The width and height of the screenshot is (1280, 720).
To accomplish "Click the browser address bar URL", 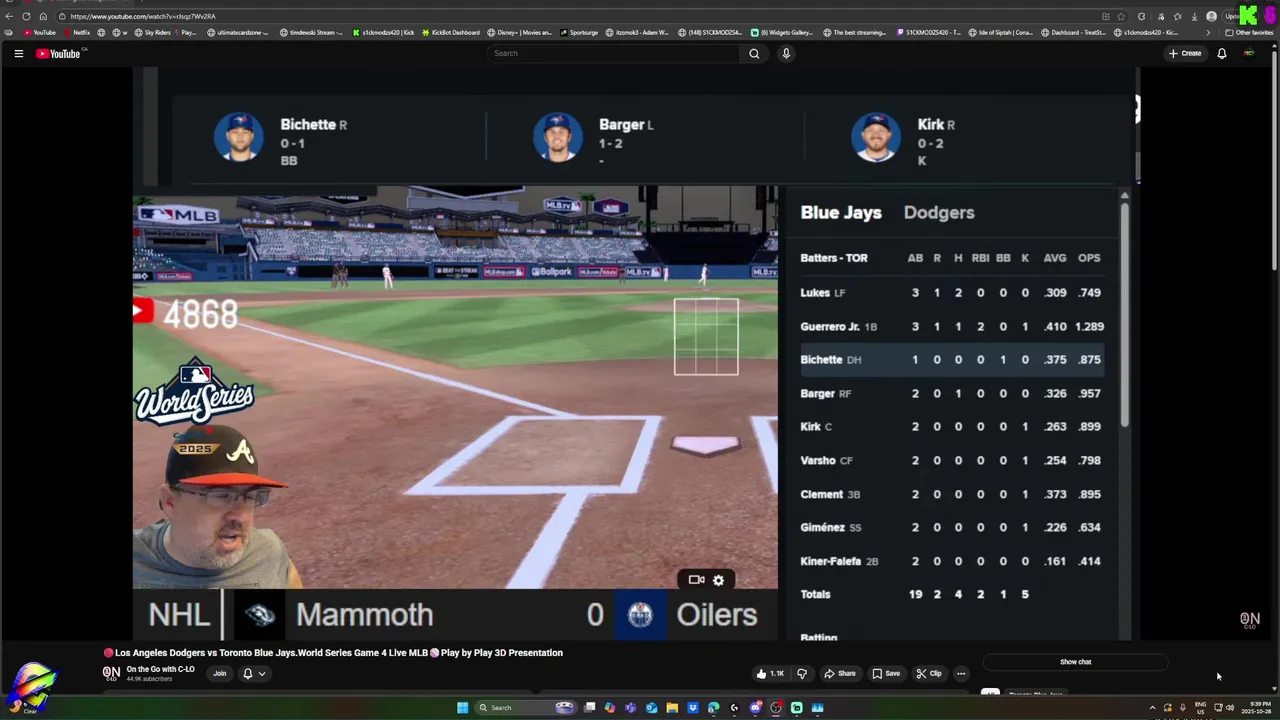I will (x=142, y=16).
